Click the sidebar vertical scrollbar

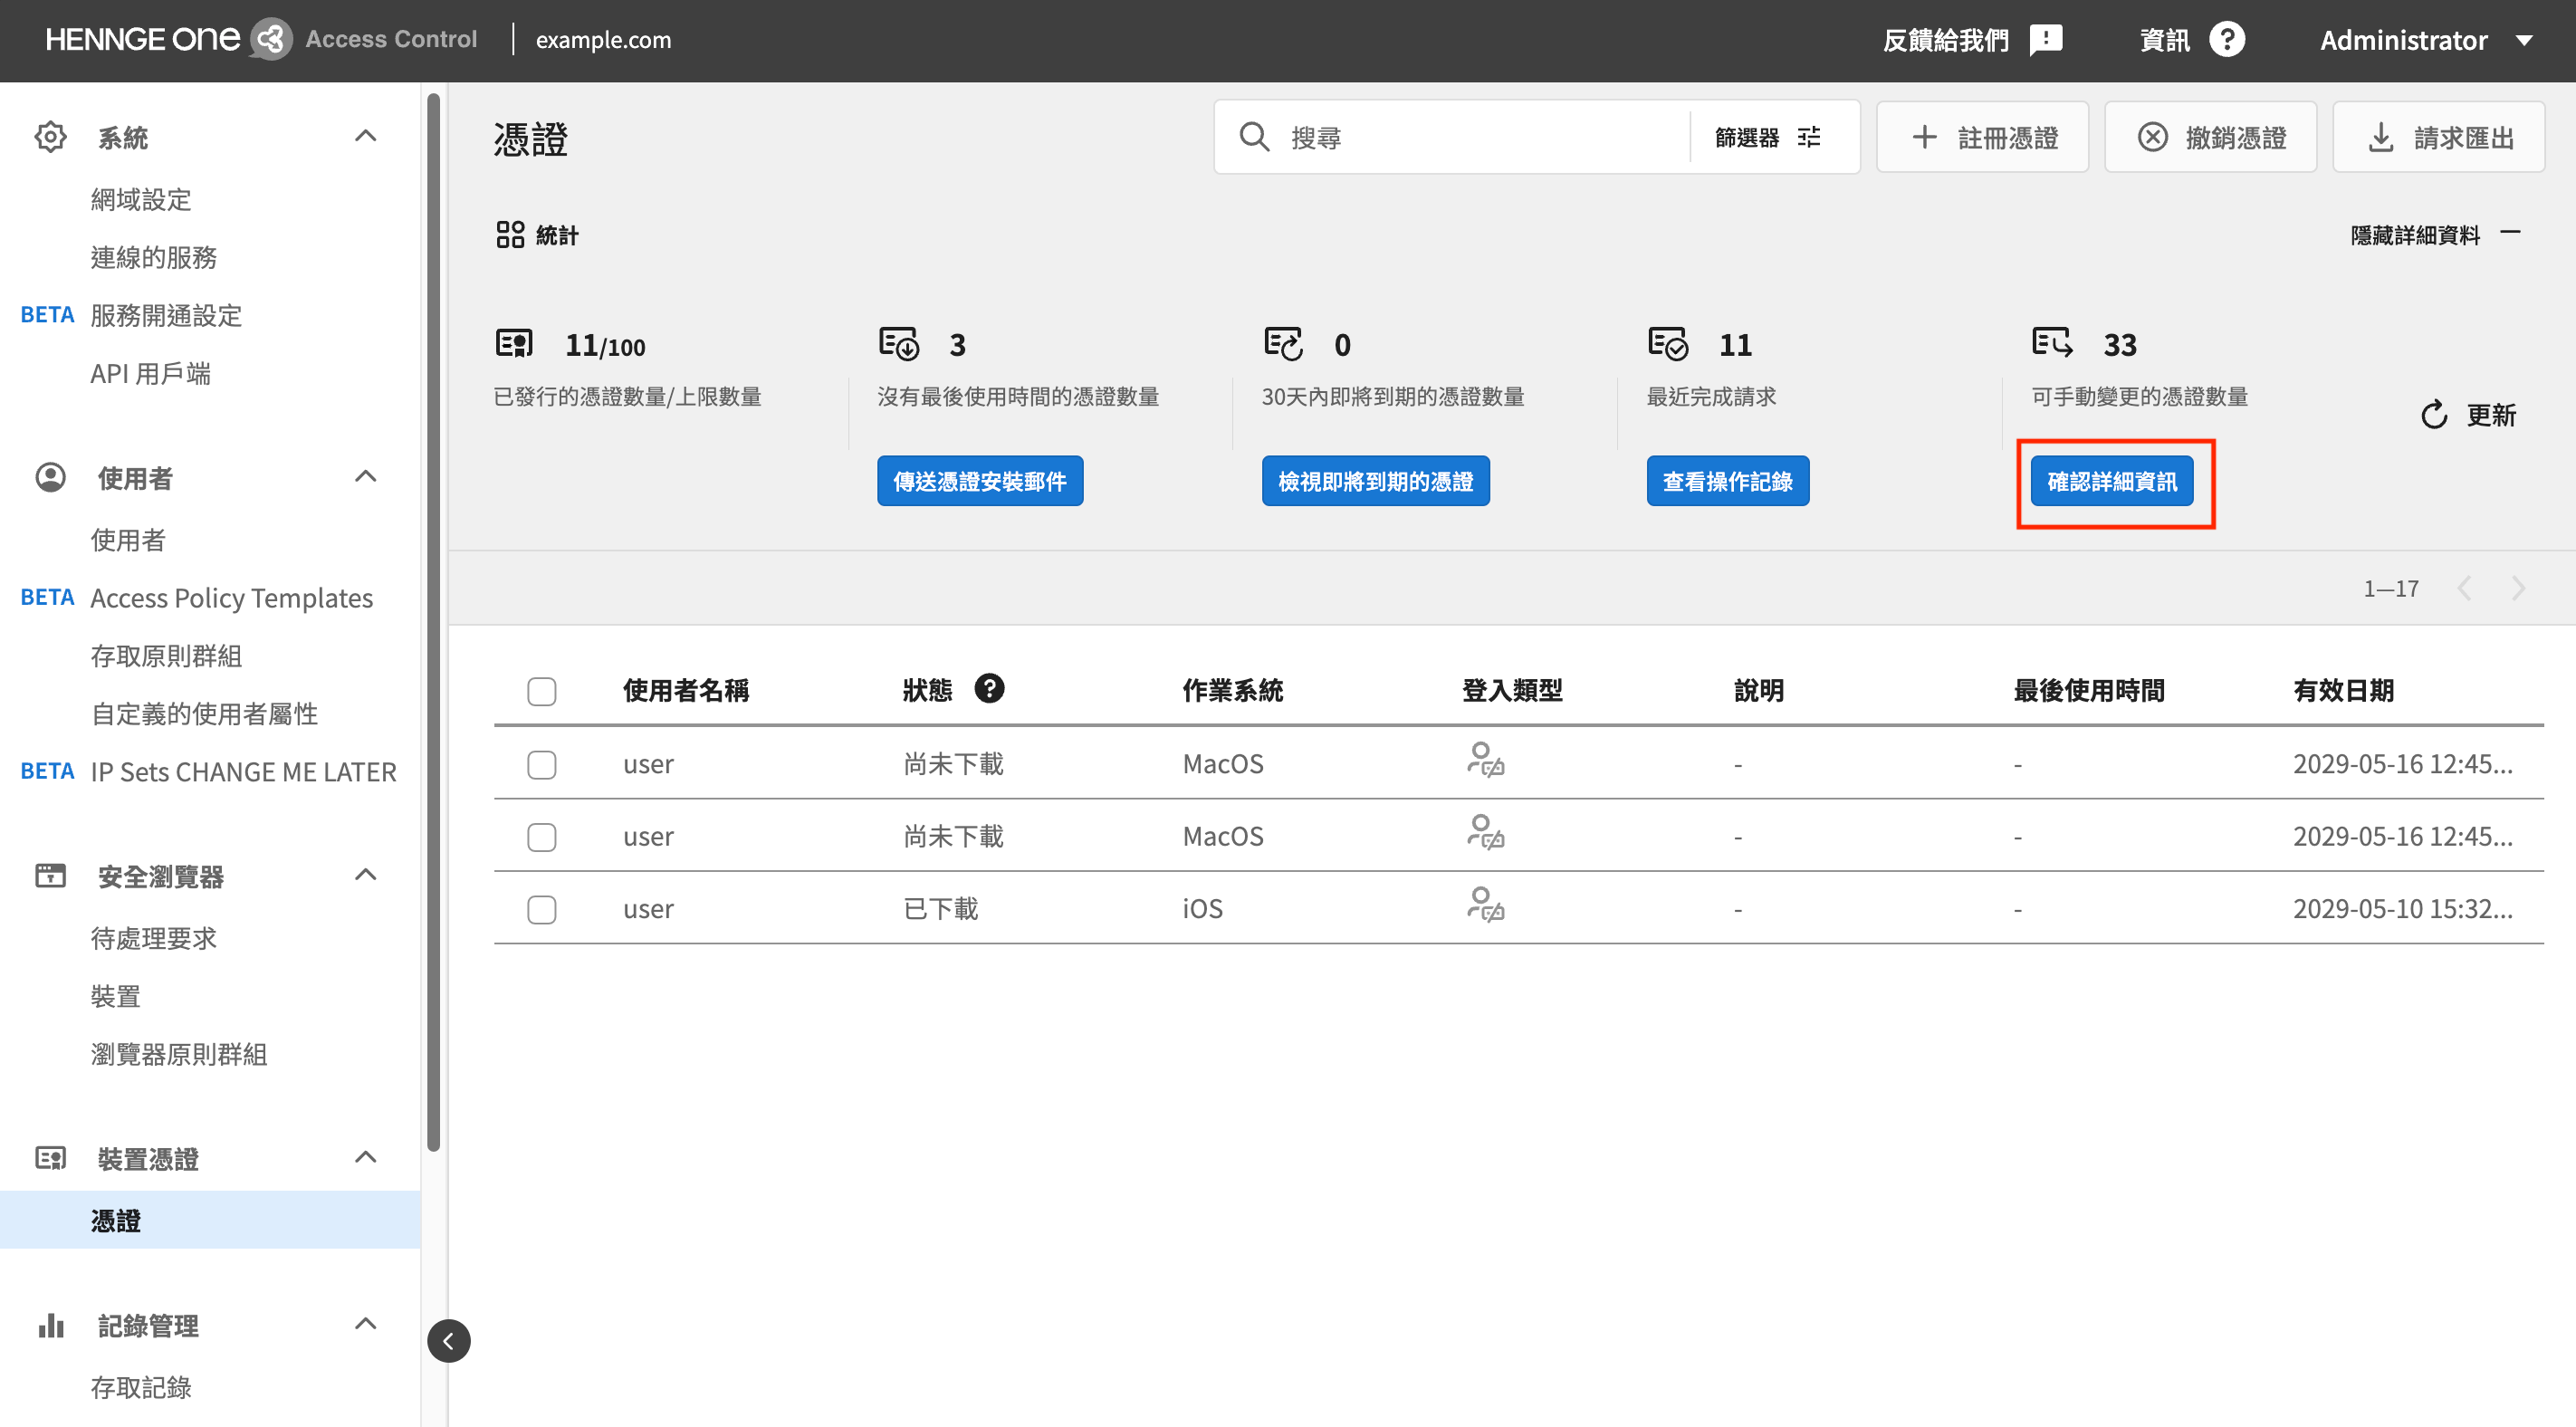[433, 622]
